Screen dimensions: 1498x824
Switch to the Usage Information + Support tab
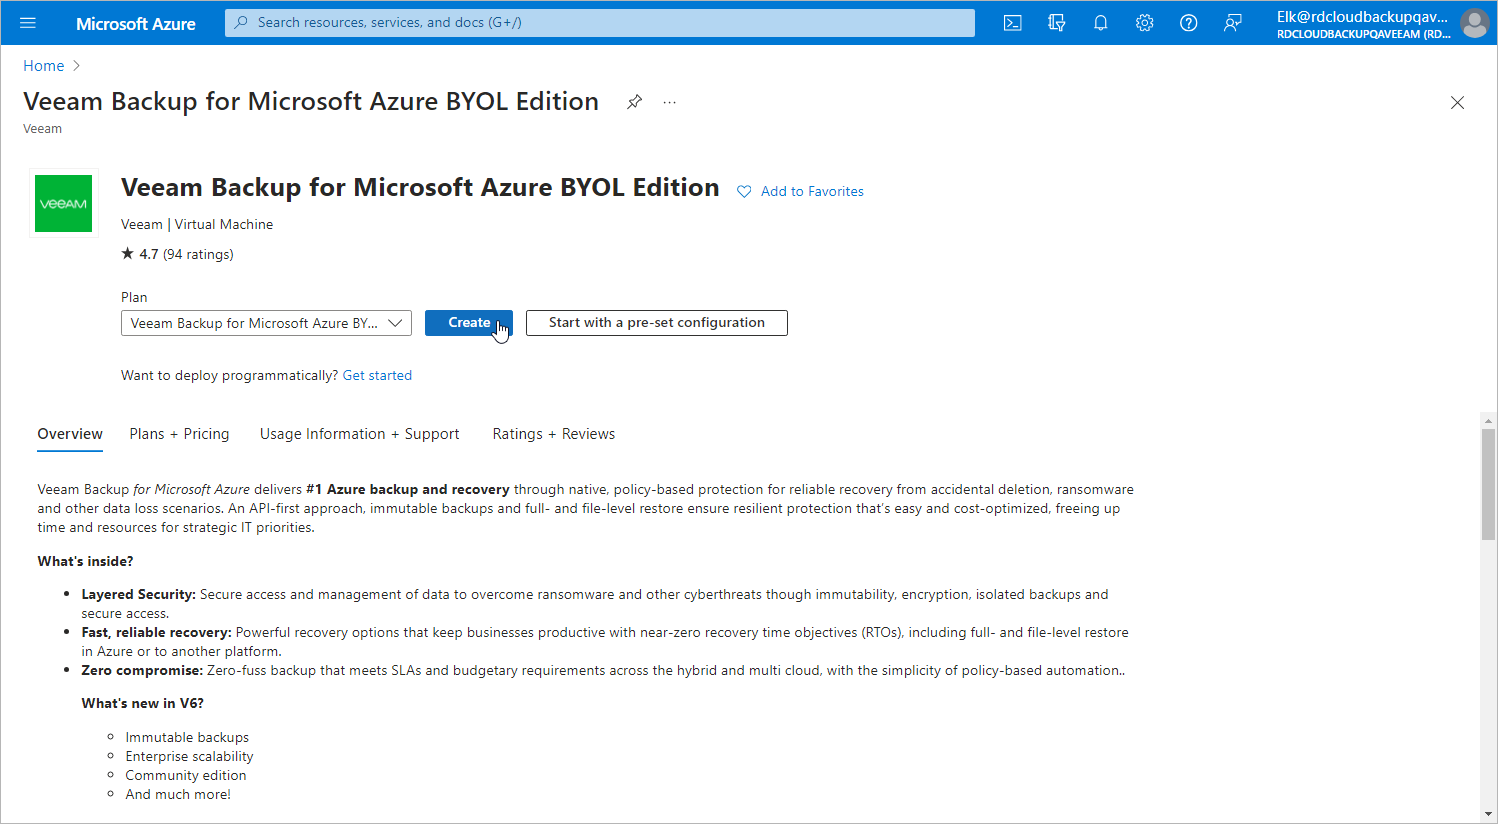tap(360, 434)
